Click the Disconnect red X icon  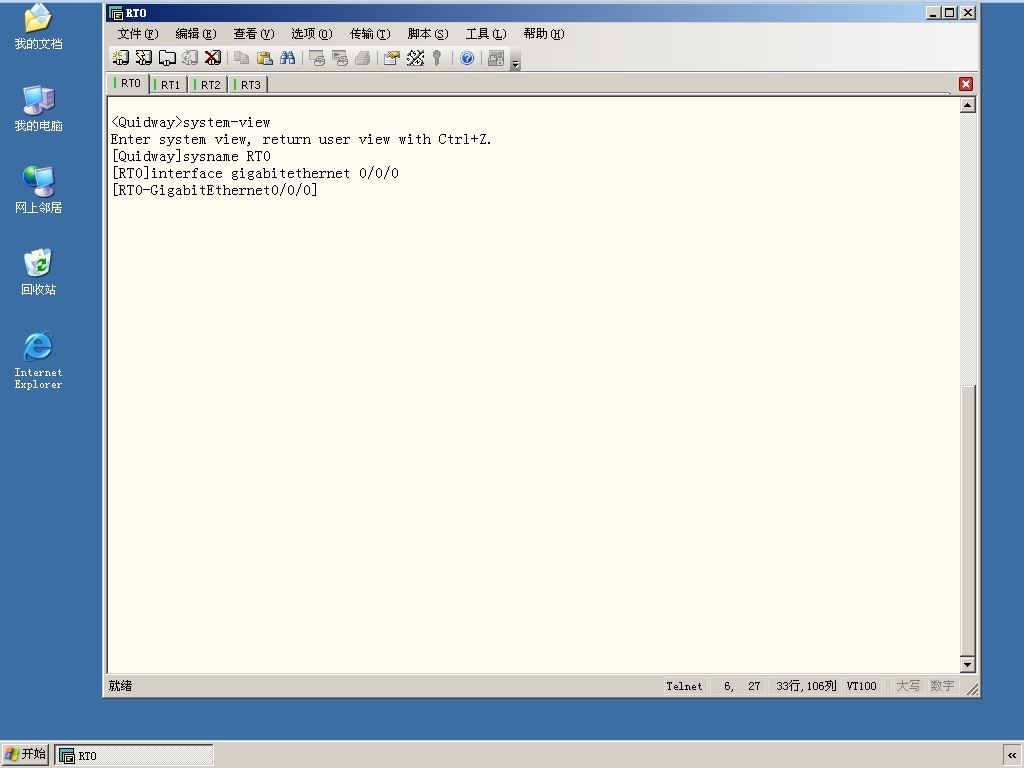pos(213,58)
